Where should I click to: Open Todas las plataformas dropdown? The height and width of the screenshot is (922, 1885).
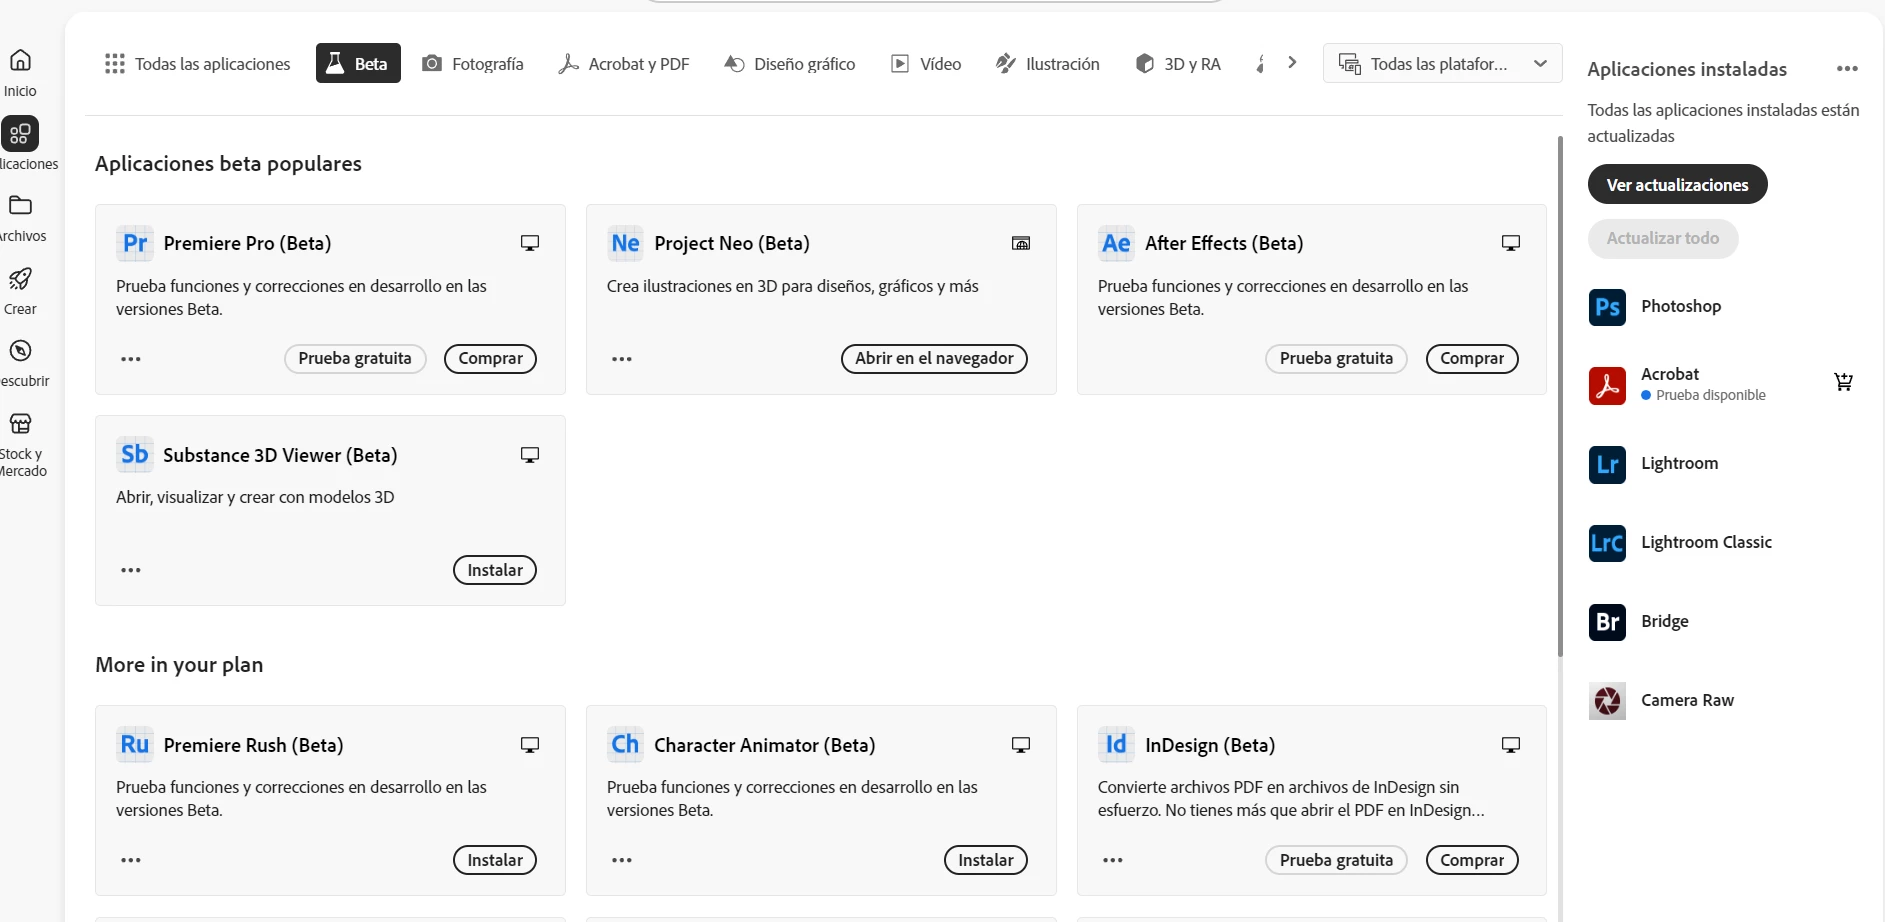coord(1442,63)
